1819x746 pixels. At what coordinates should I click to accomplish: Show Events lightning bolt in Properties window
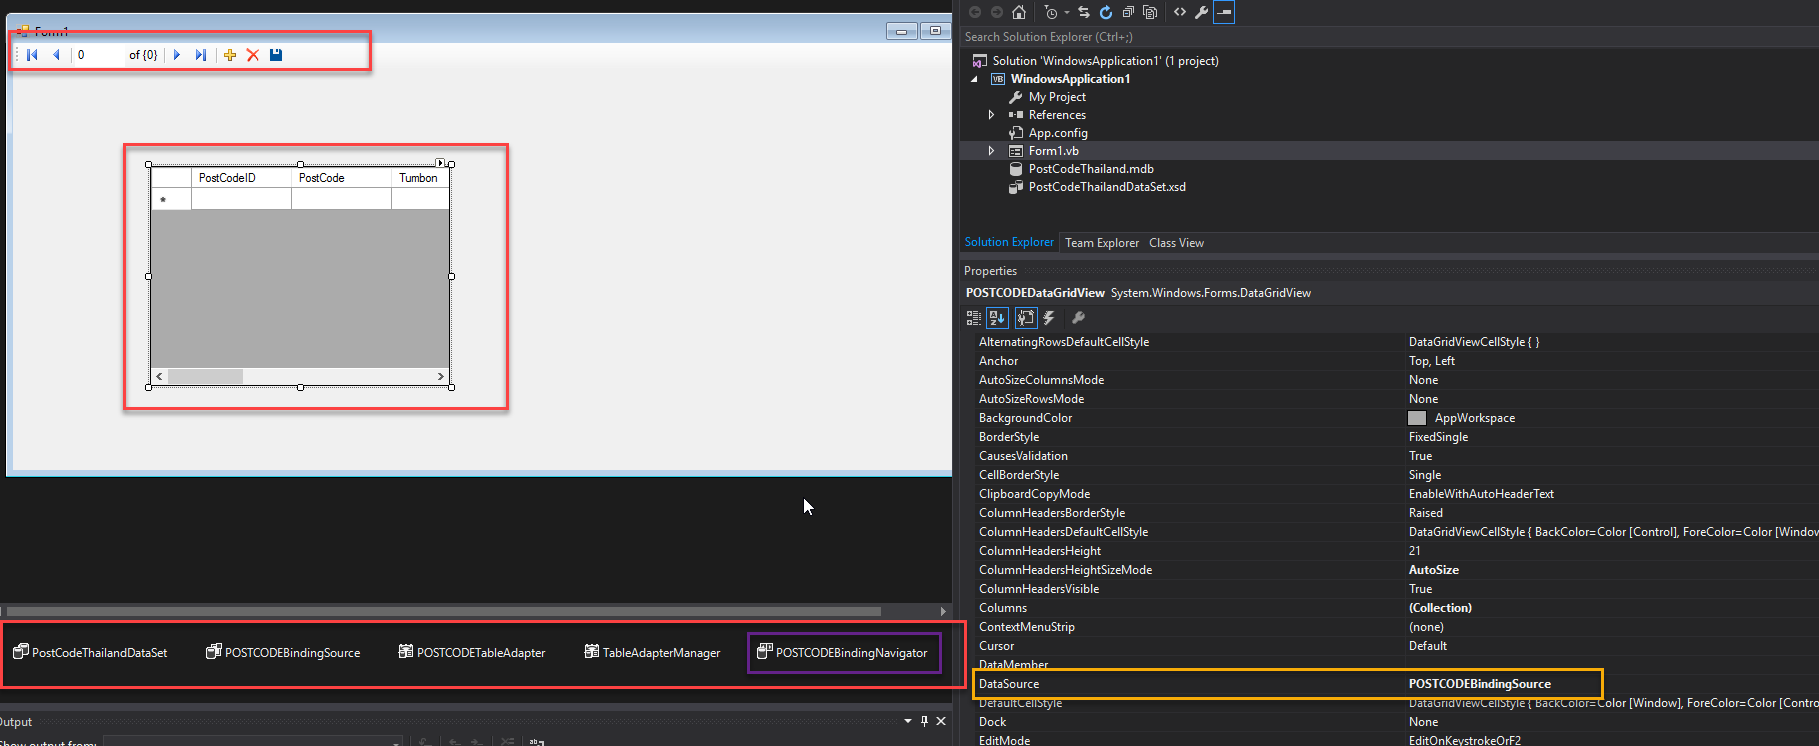pos(1049,318)
